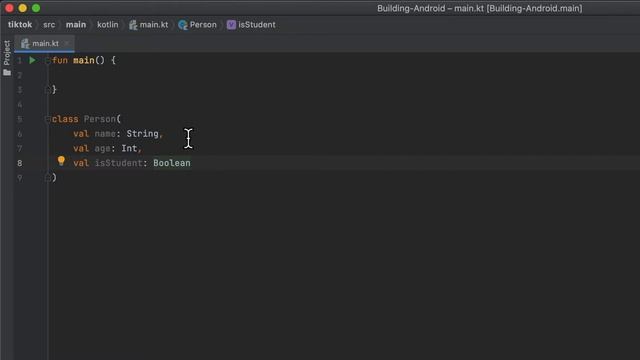Click line number 5 in the gutter
640x360 pixels.
click(x=20, y=119)
